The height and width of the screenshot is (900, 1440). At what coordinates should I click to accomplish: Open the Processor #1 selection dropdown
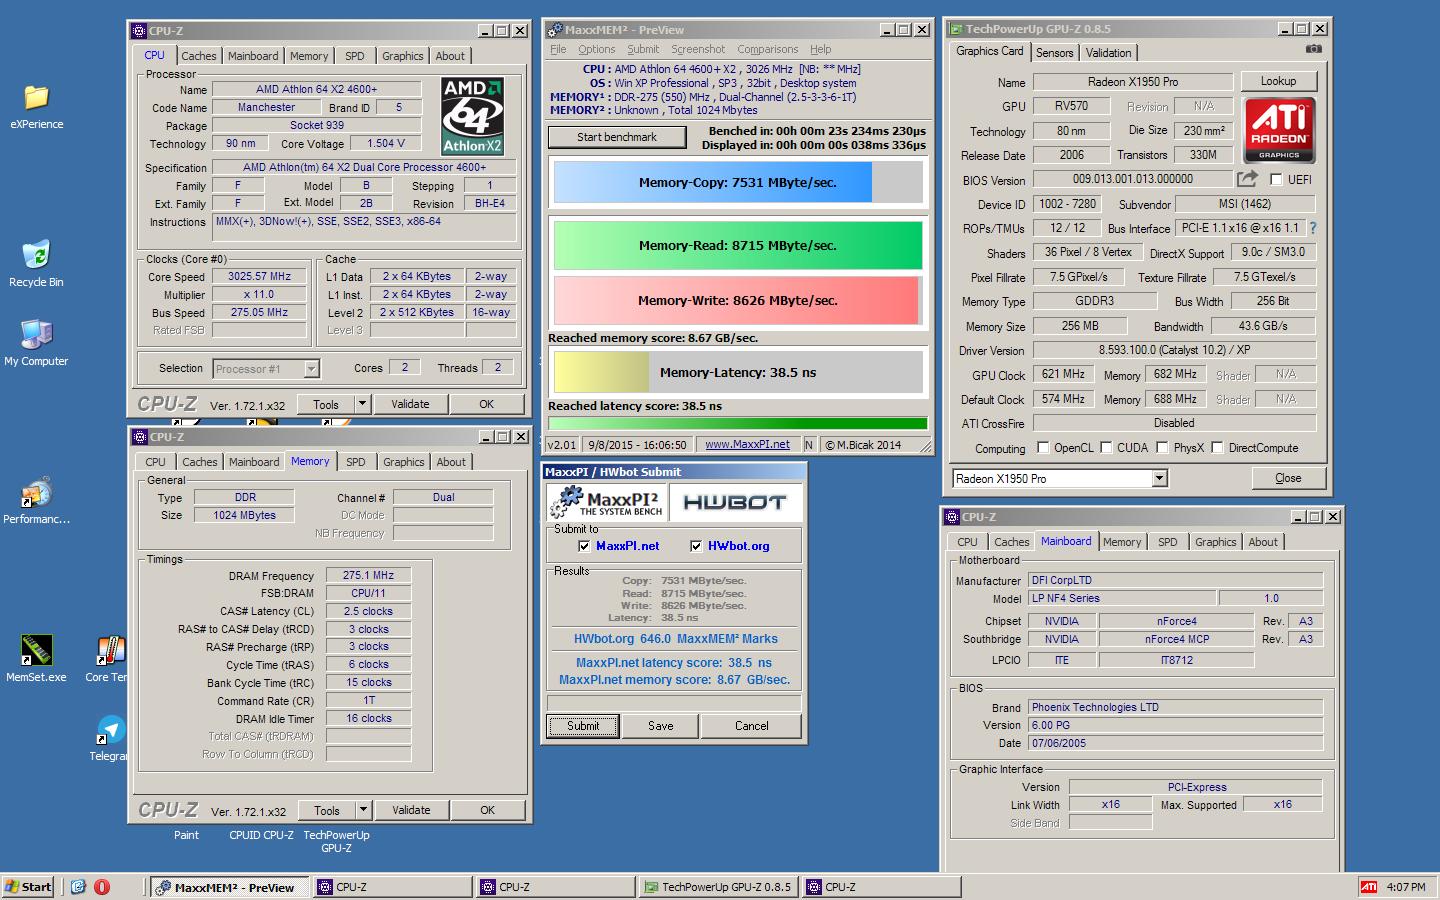coord(311,369)
